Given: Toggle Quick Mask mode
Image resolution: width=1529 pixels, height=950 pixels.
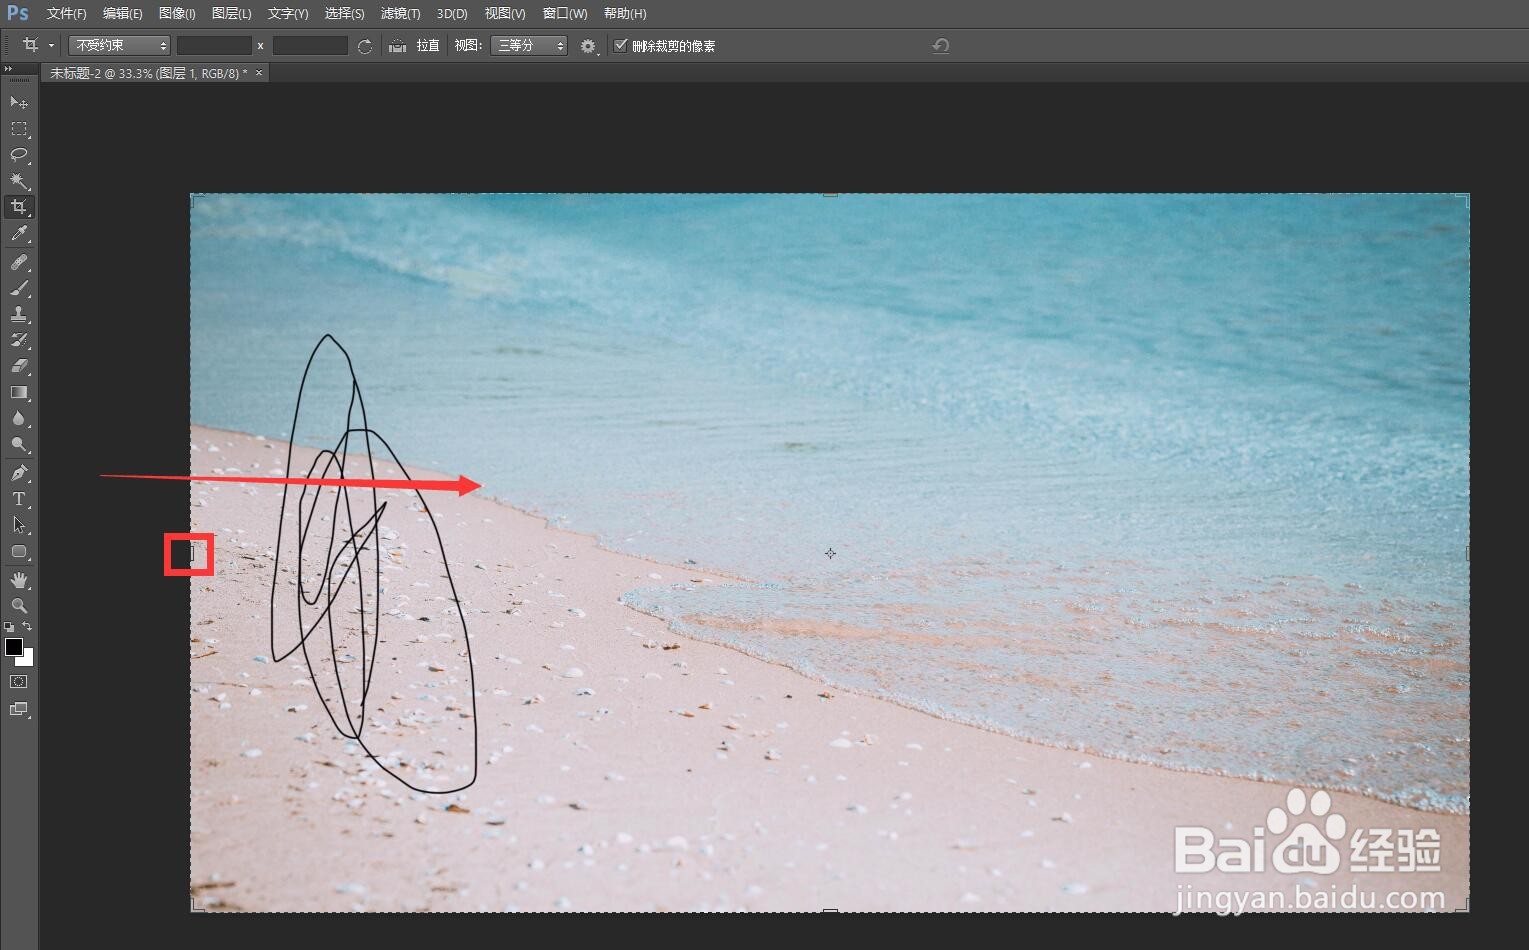Looking at the screenshot, I should coord(19,682).
